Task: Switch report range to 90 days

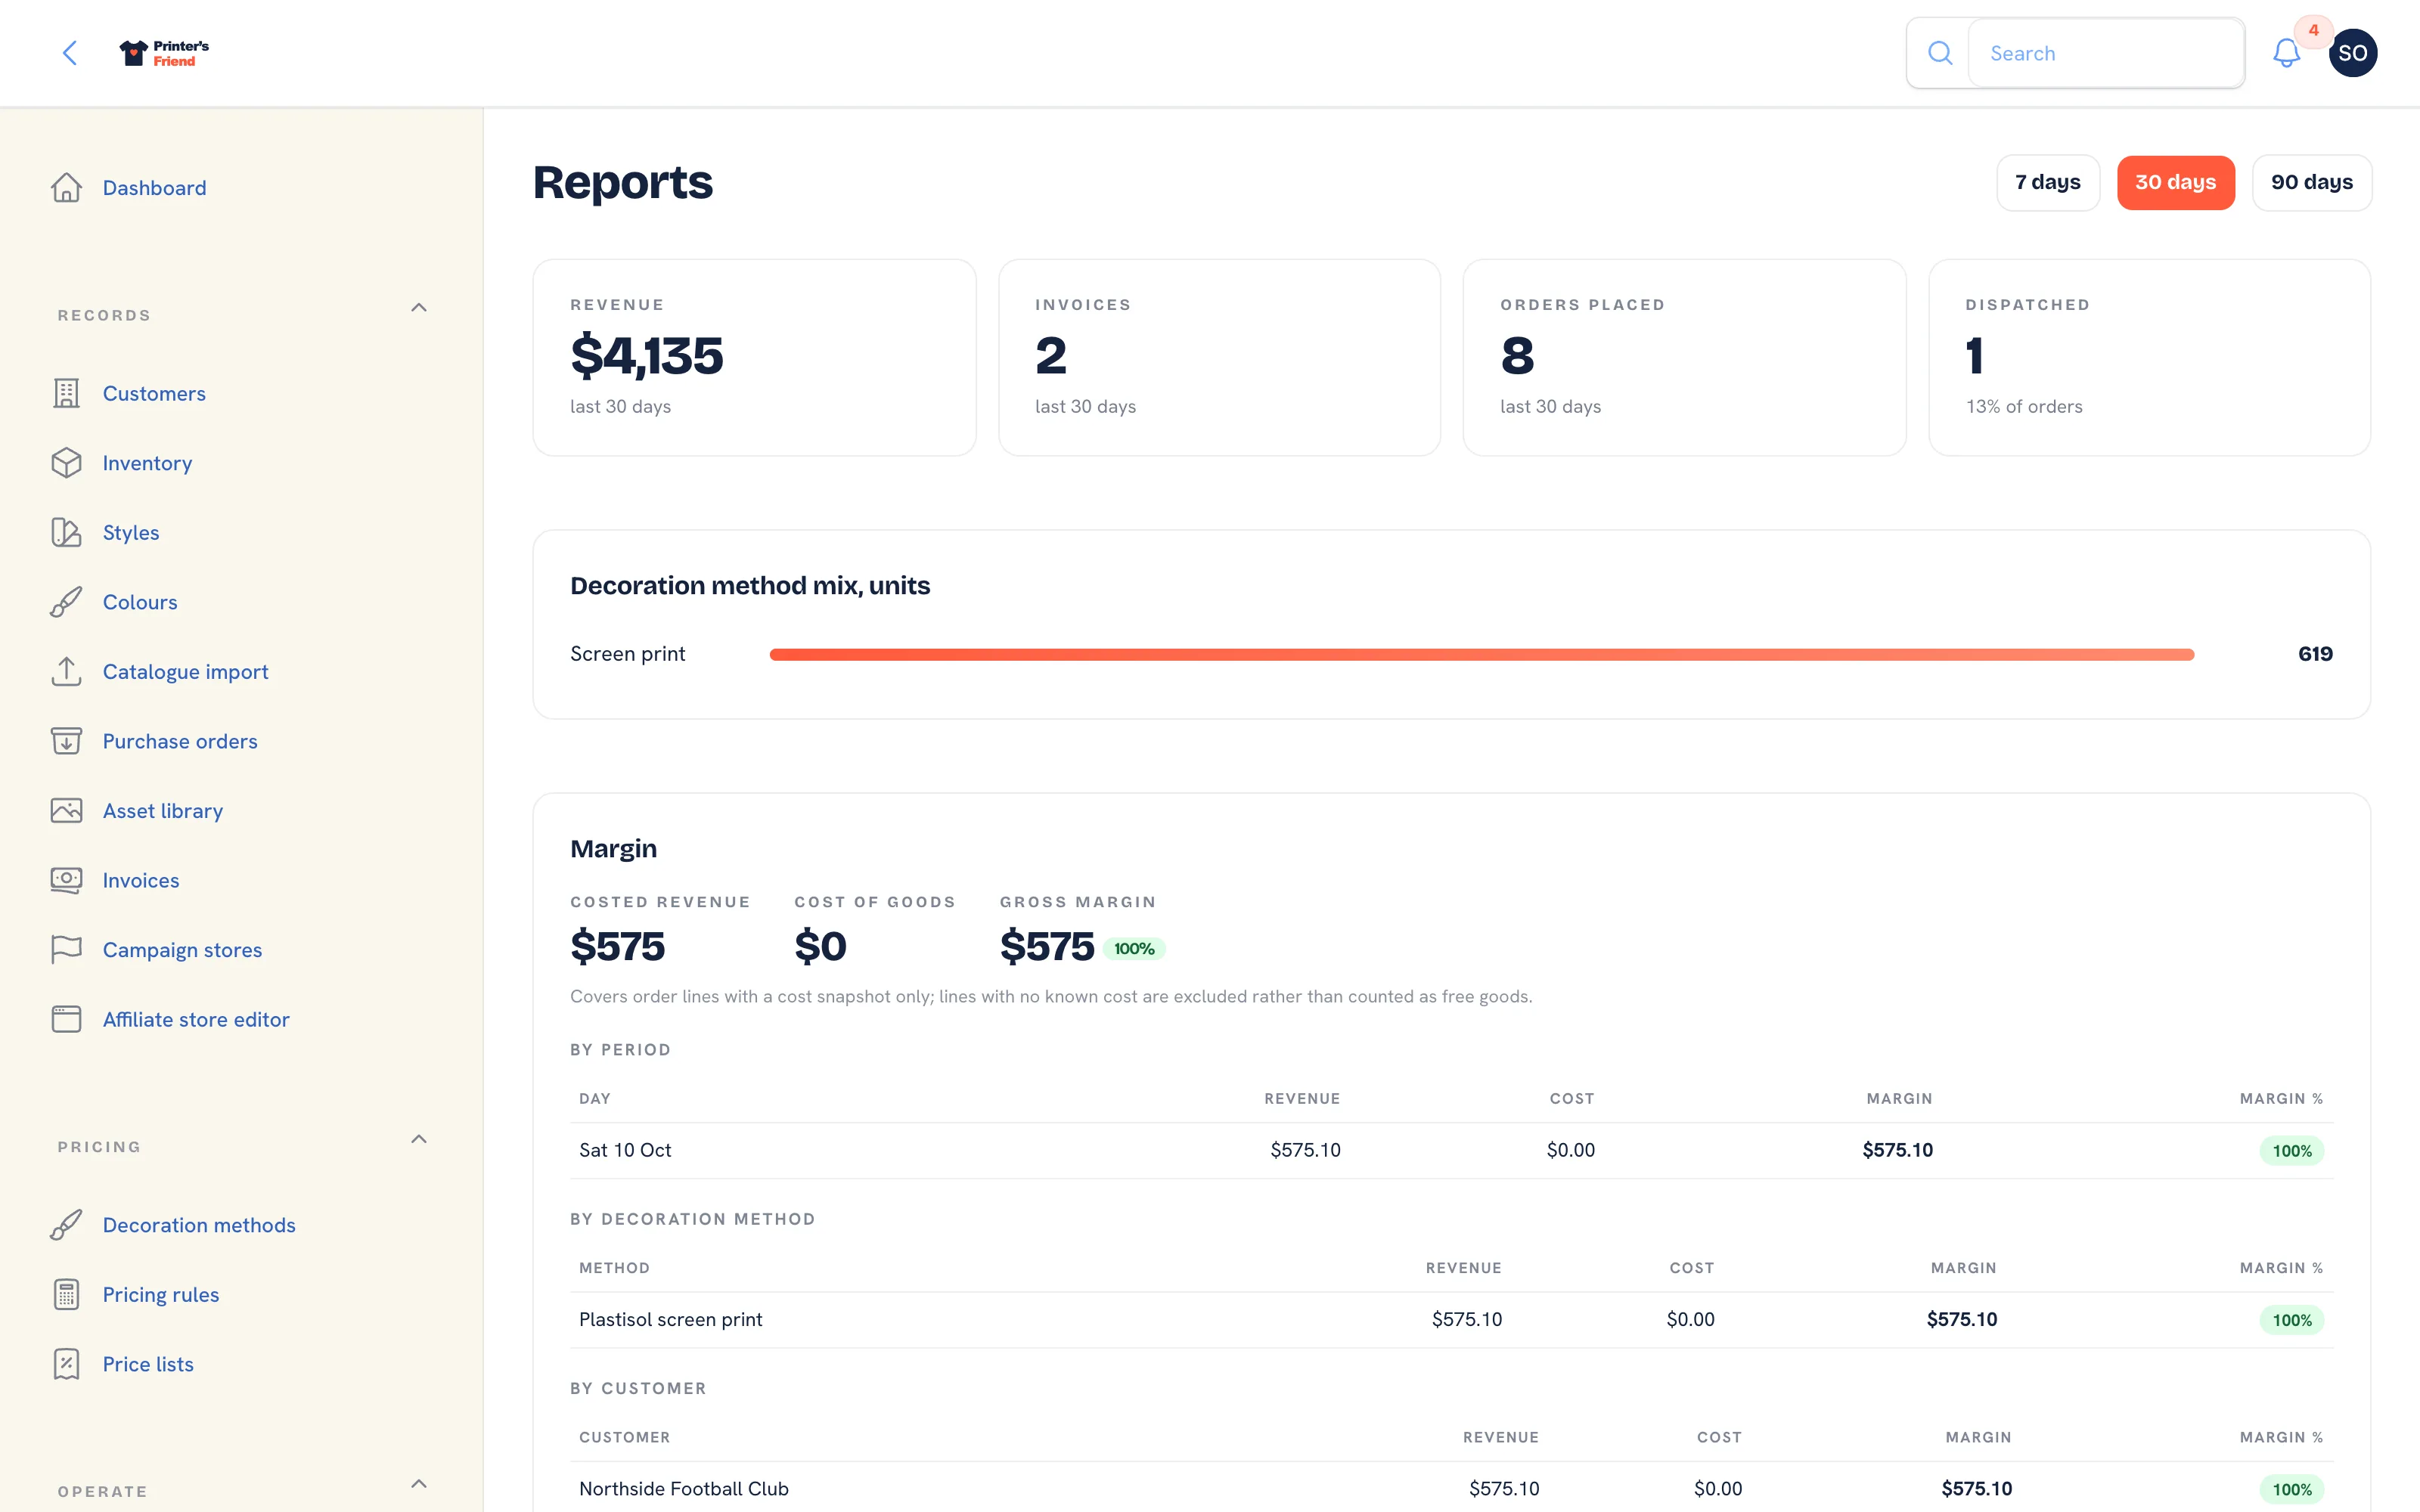Action: [2311, 182]
